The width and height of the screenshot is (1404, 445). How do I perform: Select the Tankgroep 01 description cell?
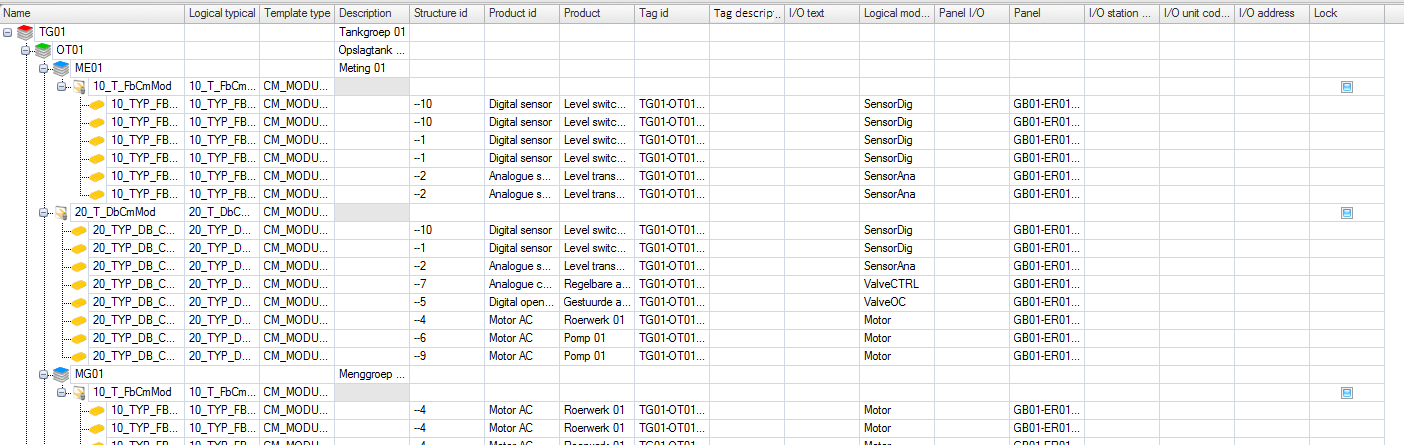(x=371, y=32)
